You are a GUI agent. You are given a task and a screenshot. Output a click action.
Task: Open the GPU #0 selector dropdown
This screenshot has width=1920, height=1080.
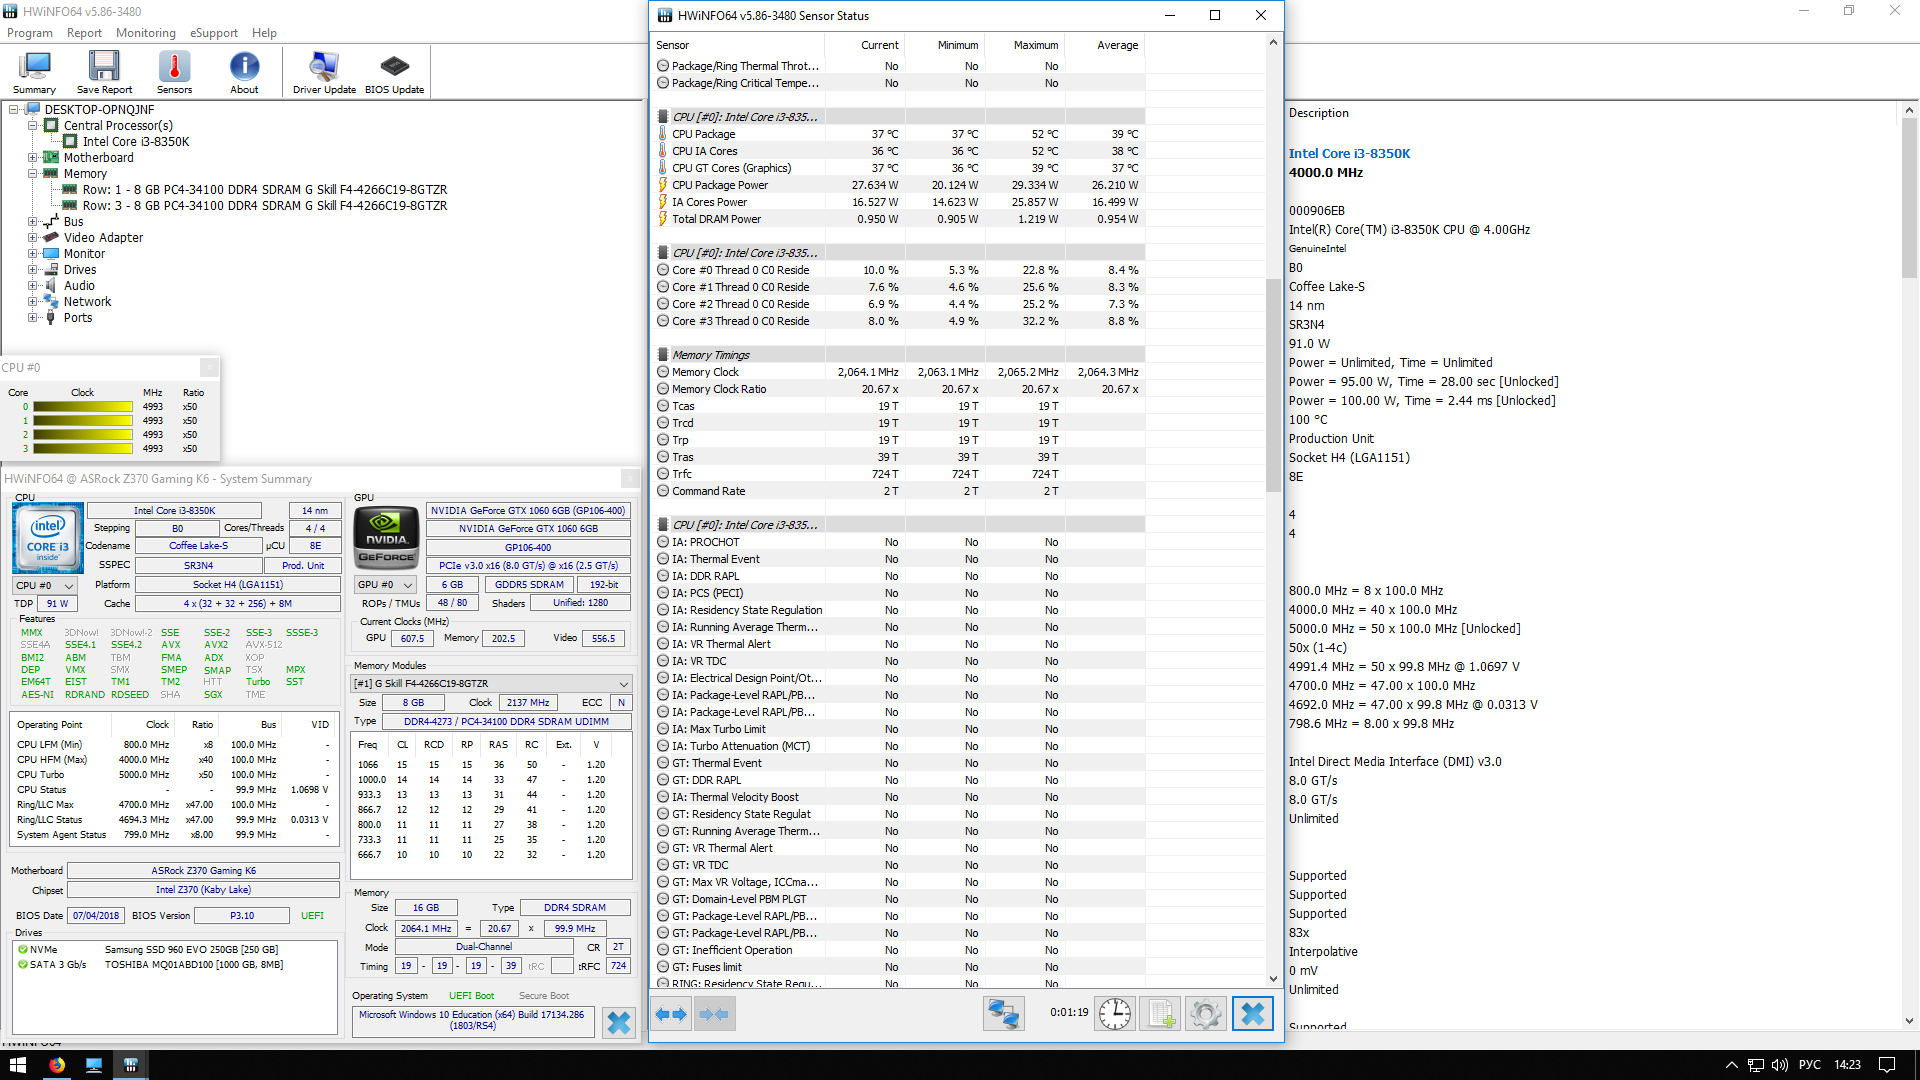tap(386, 585)
